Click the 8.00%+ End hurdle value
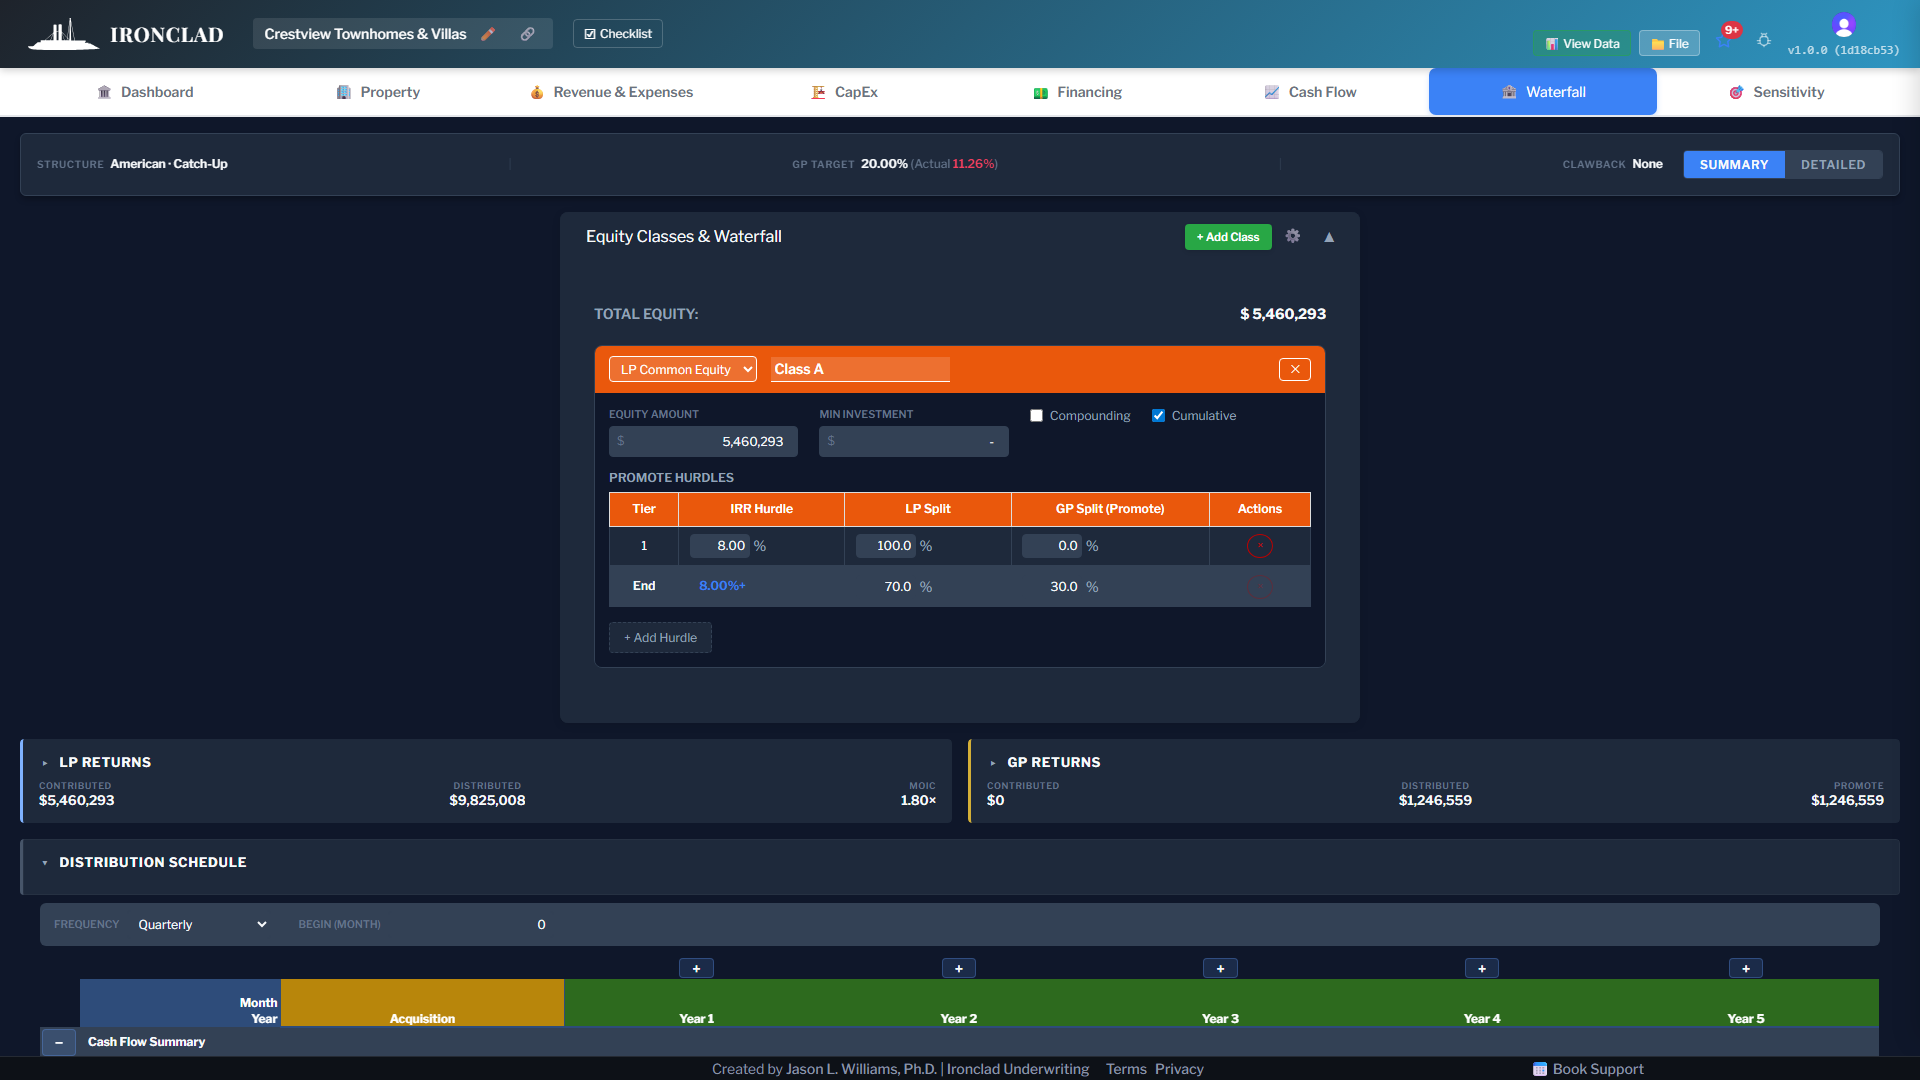Screen dimensions: 1920x1080 pyautogui.click(x=722, y=586)
